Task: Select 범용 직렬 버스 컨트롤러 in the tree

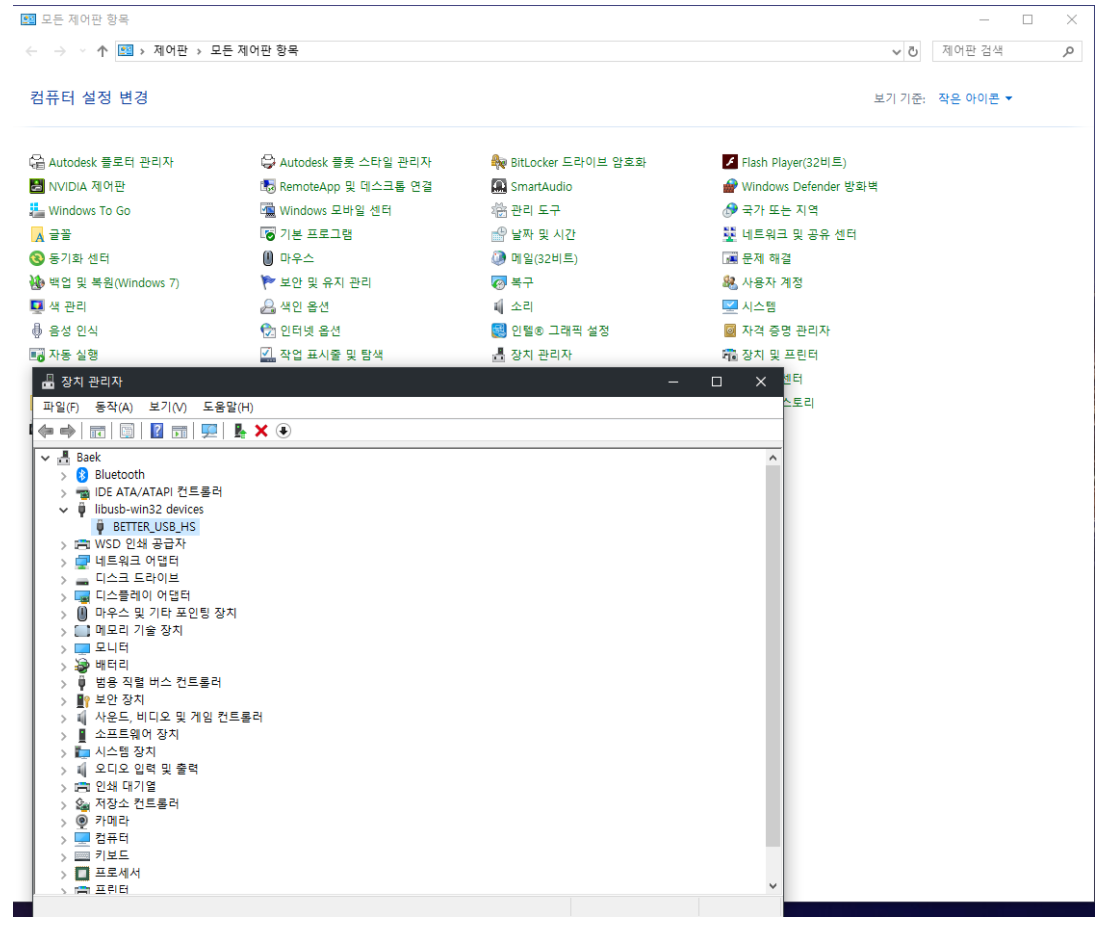Action: pos(158,682)
